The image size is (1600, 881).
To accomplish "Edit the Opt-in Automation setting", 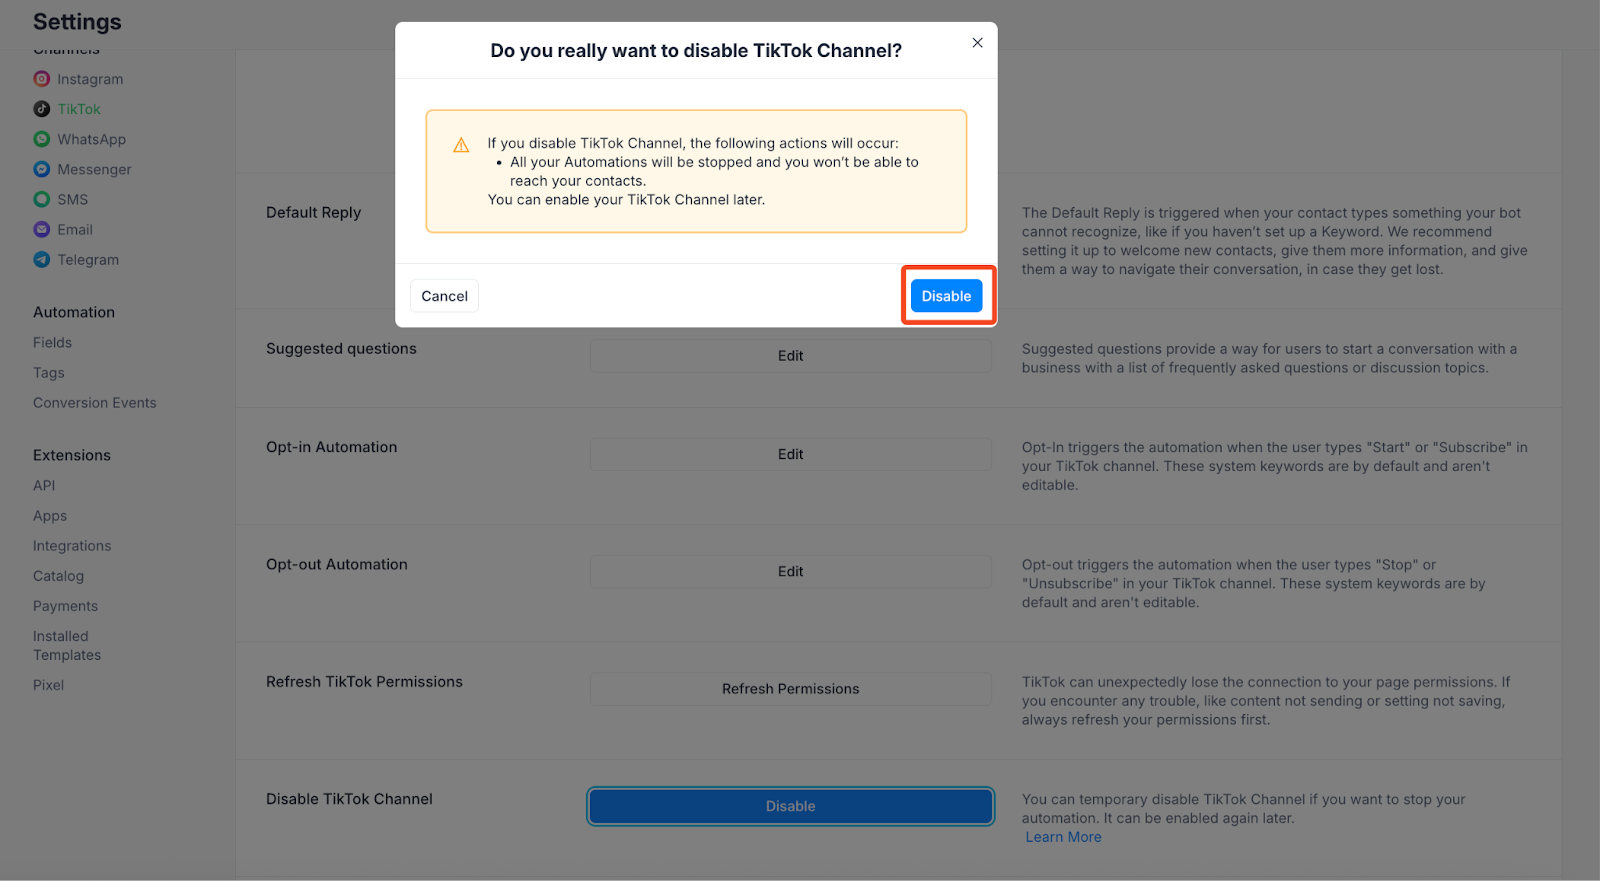I will click(x=790, y=454).
